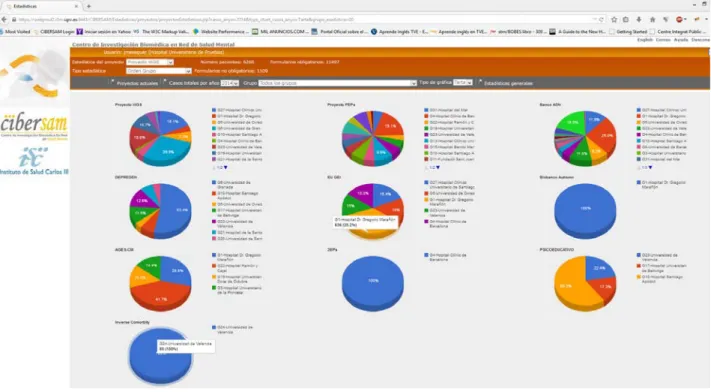Viewport: 711px width, 392px height.
Task: Click the red adblock icon in toolbar
Action: coord(680,20)
